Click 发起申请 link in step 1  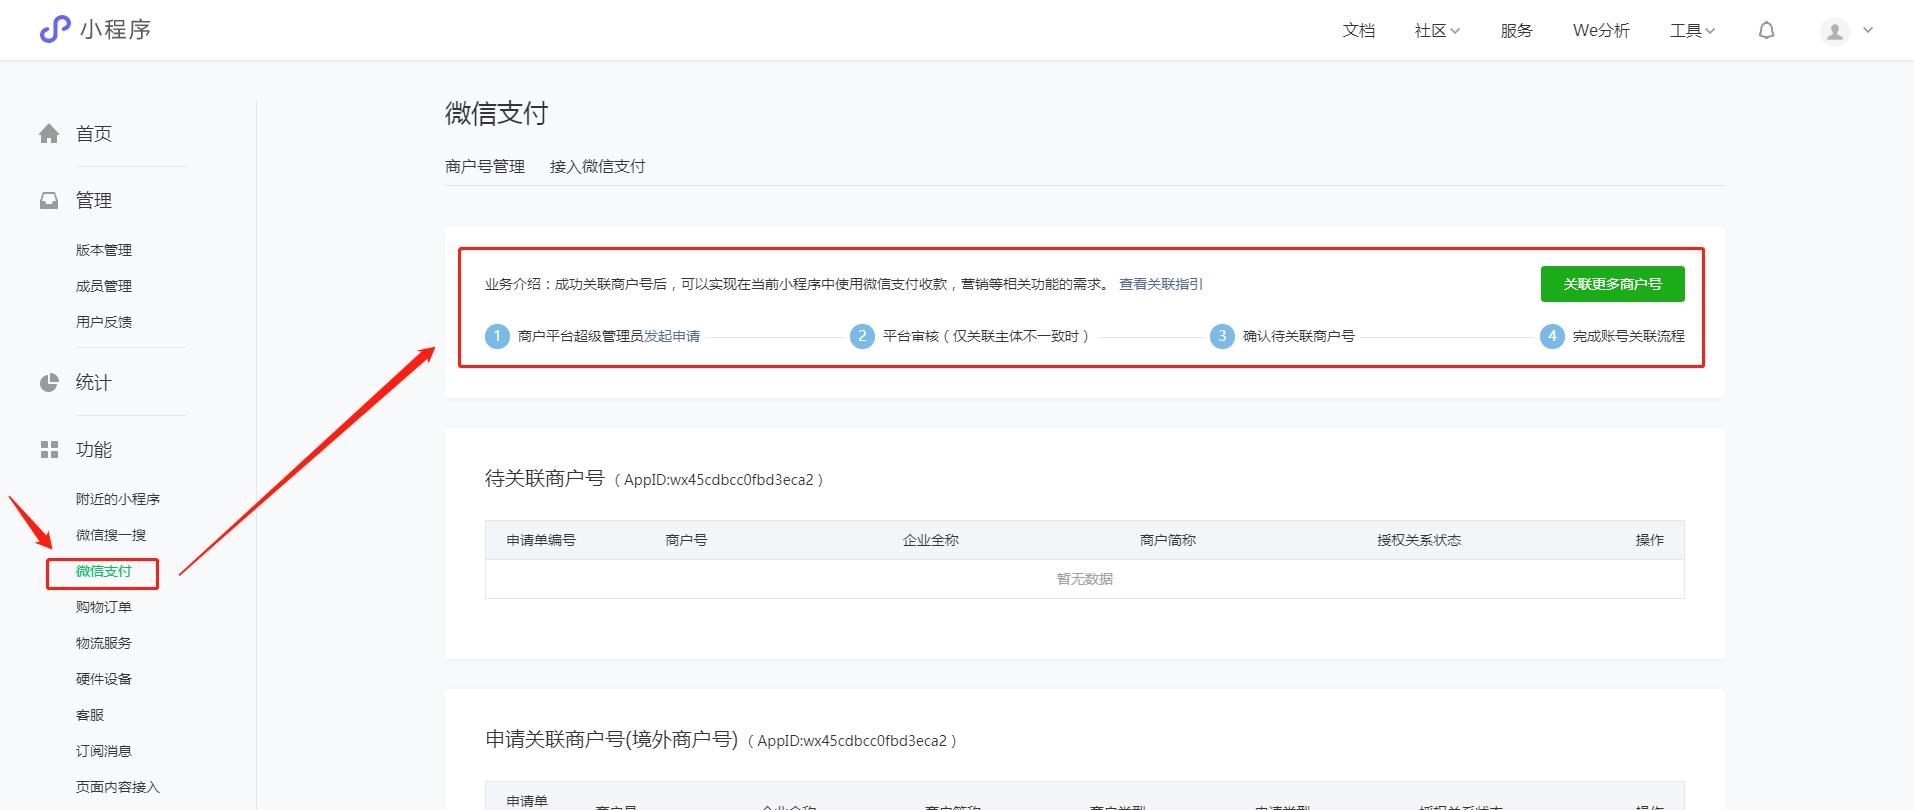point(672,336)
